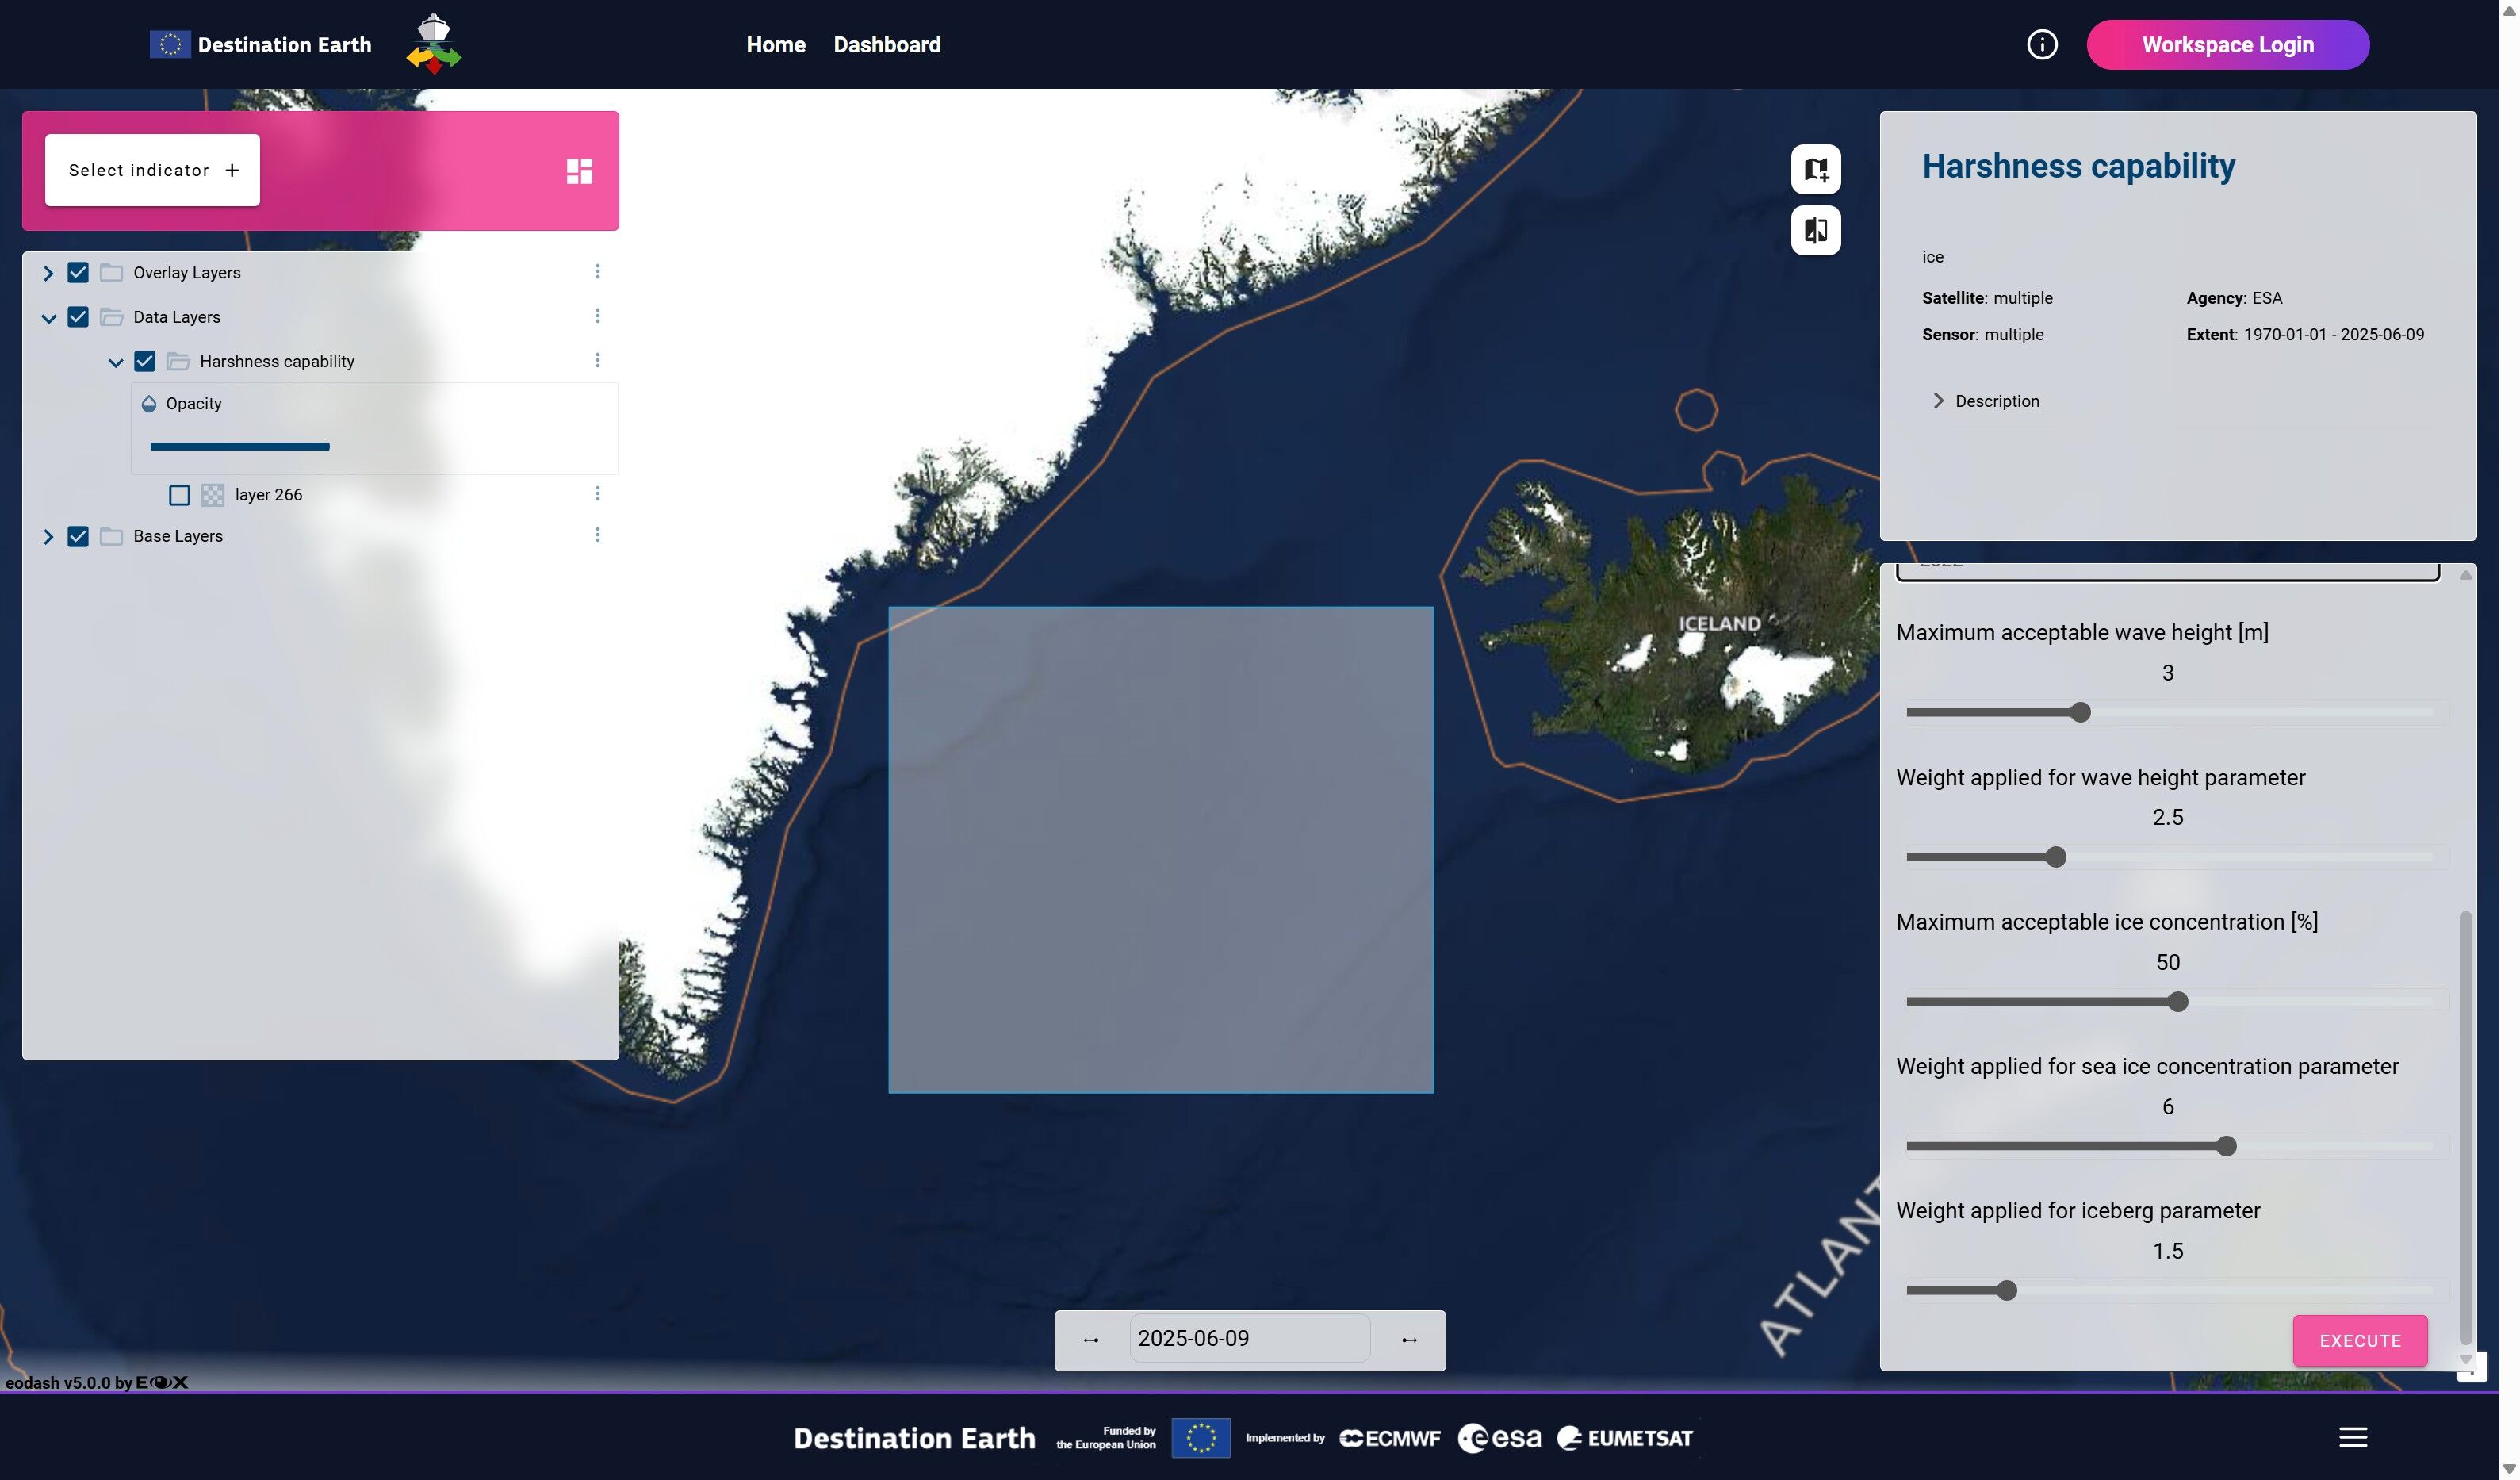The width and height of the screenshot is (2520, 1480).
Task: Click the add map layer icon
Action: tap(1815, 169)
